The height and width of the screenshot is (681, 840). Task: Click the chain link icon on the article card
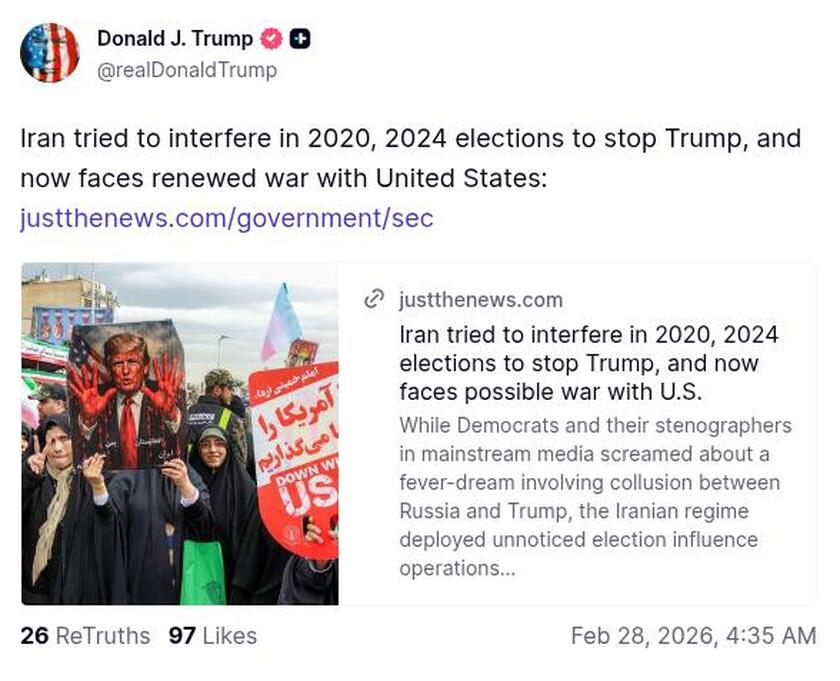click(x=374, y=299)
